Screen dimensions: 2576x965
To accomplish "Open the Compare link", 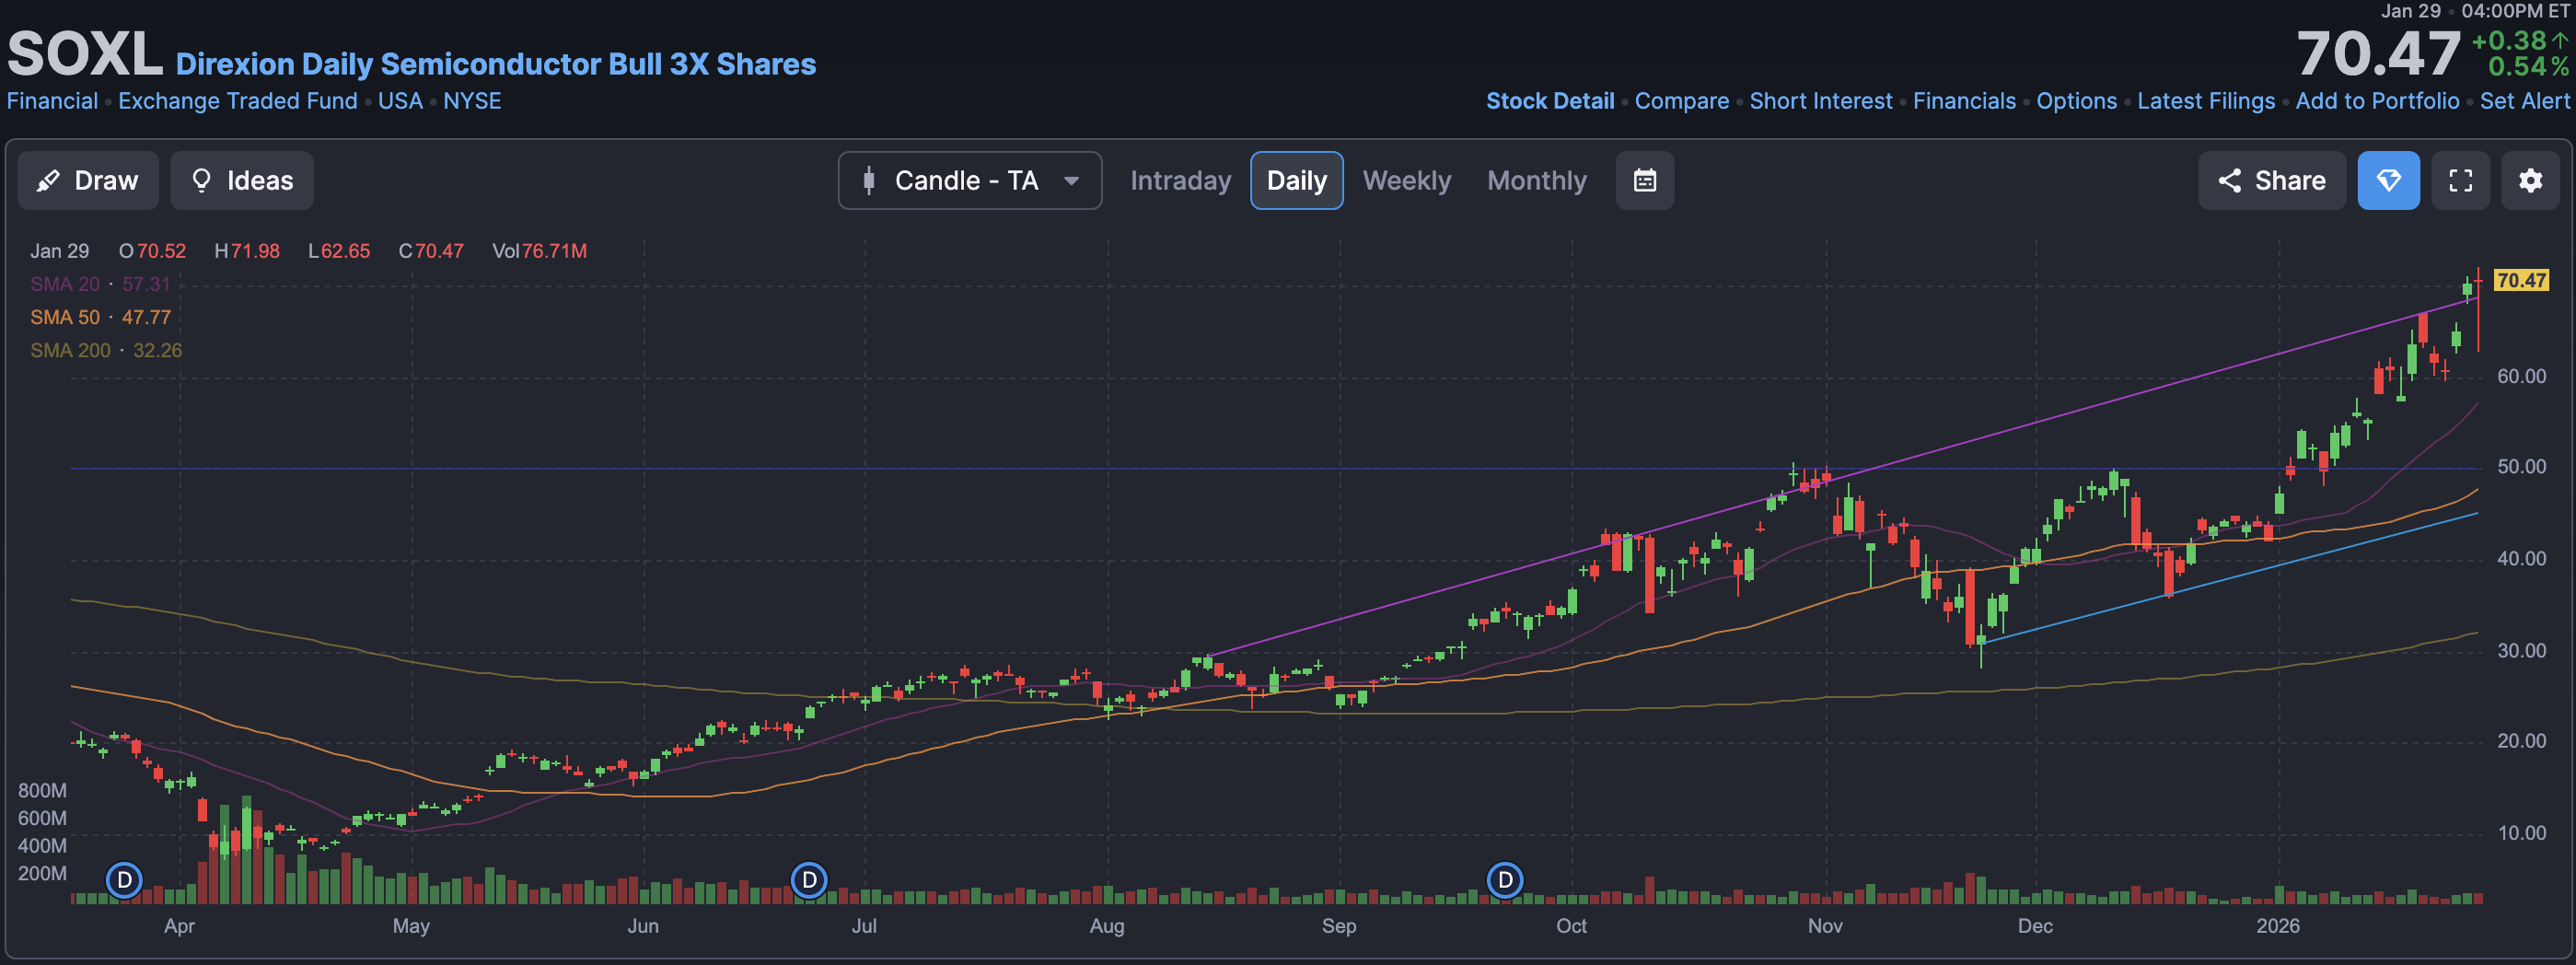I will (x=1681, y=101).
